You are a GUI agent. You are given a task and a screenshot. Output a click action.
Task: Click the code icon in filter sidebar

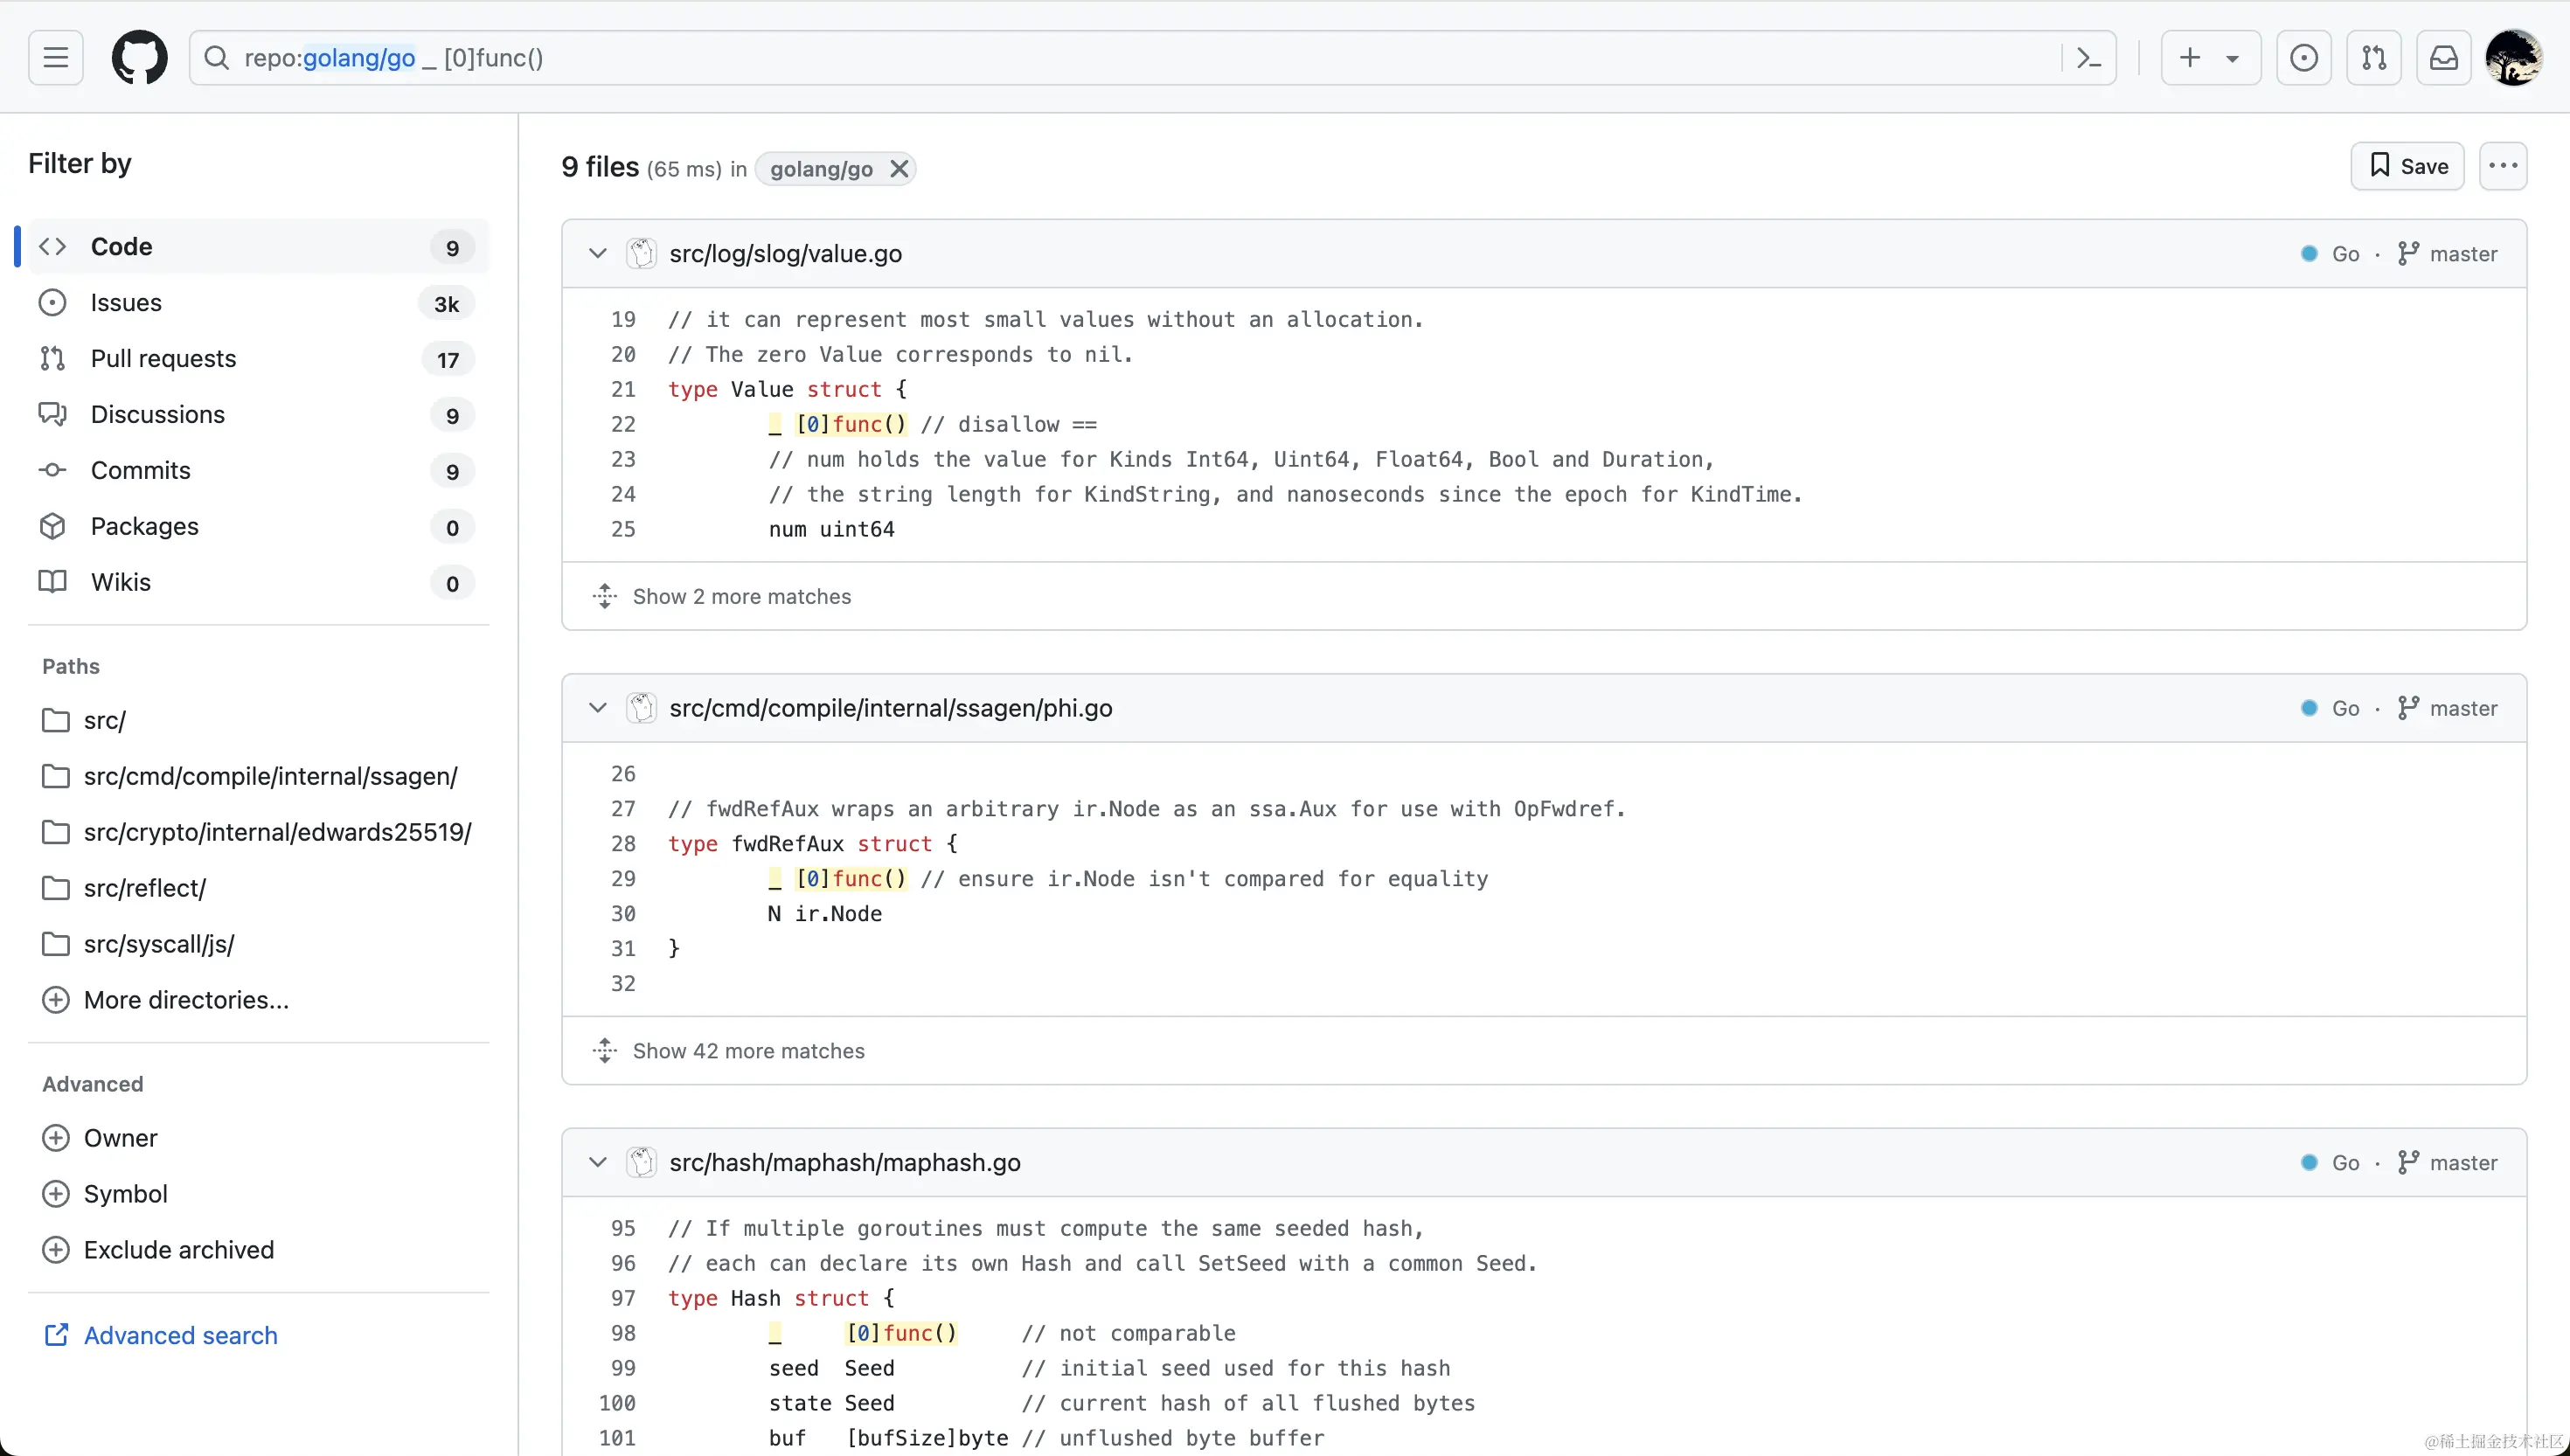(x=53, y=247)
